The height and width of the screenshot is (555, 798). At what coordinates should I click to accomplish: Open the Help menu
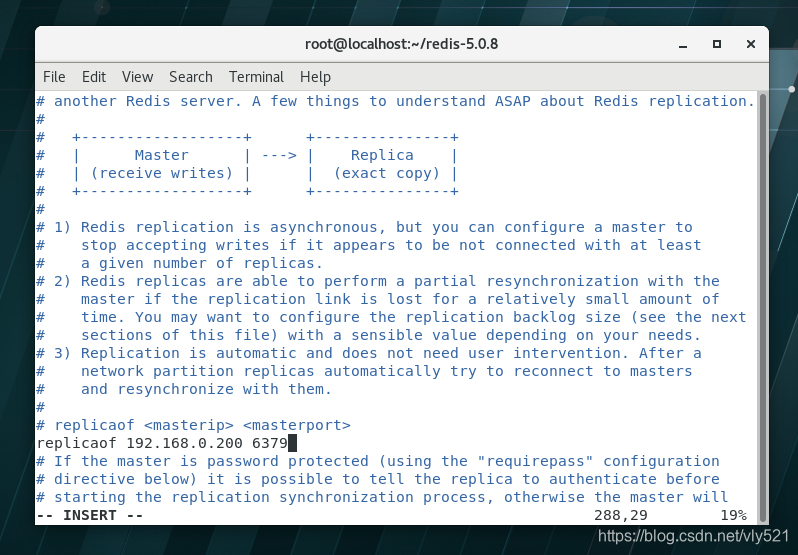point(315,77)
